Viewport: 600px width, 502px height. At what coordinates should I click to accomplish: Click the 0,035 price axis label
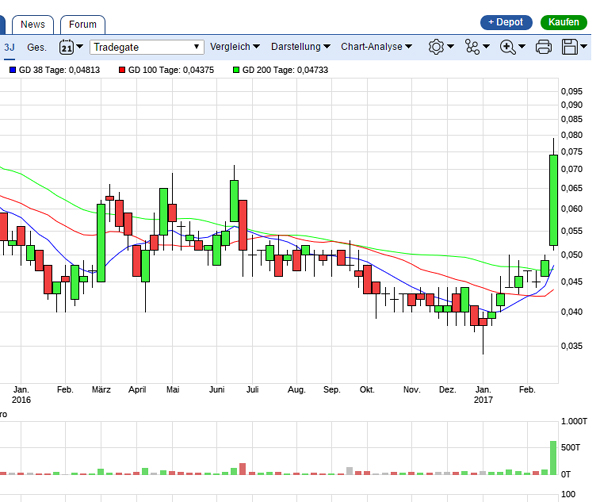(572, 346)
